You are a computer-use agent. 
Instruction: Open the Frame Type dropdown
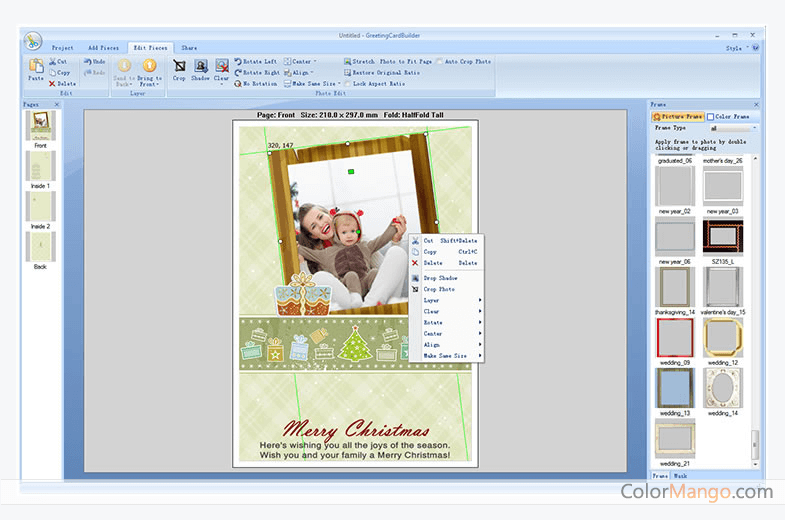tap(733, 128)
